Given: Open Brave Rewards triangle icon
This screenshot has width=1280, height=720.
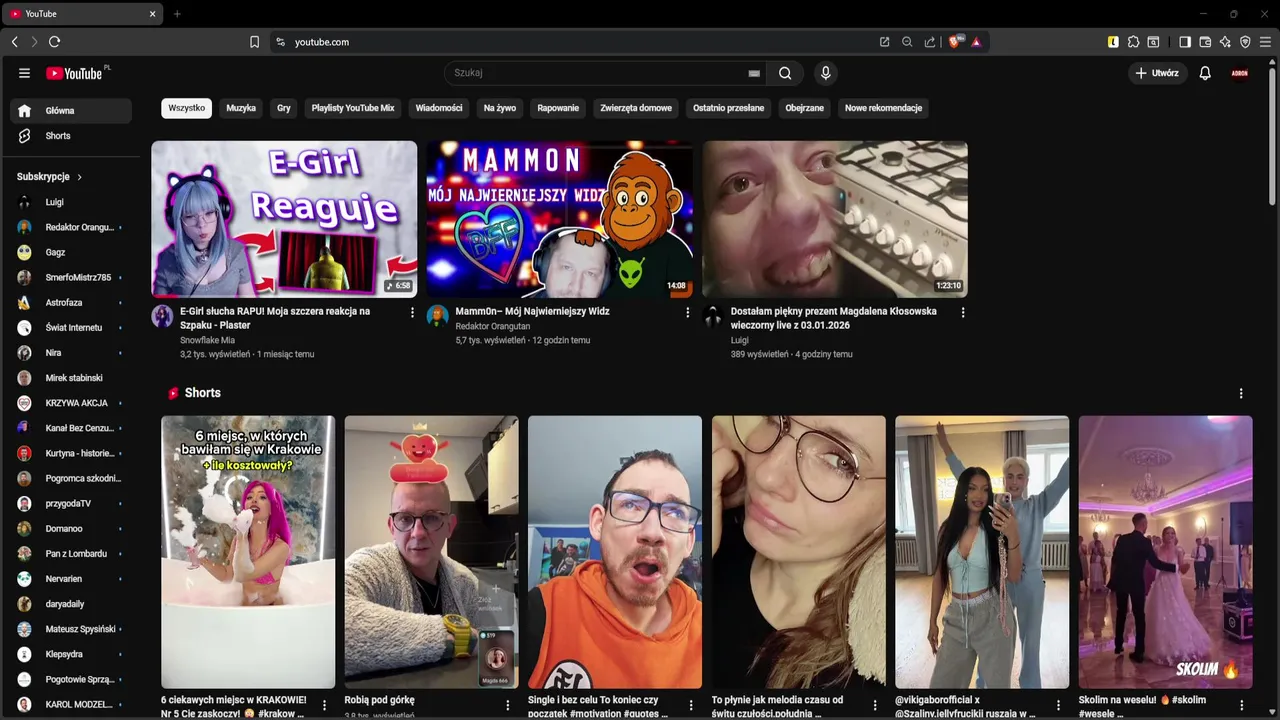Looking at the screenshot, I should (x=976, y=42).
